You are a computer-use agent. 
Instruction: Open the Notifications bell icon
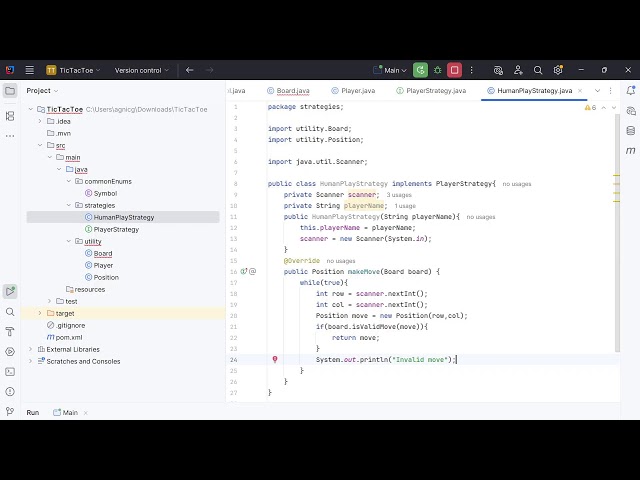(631, 91)
